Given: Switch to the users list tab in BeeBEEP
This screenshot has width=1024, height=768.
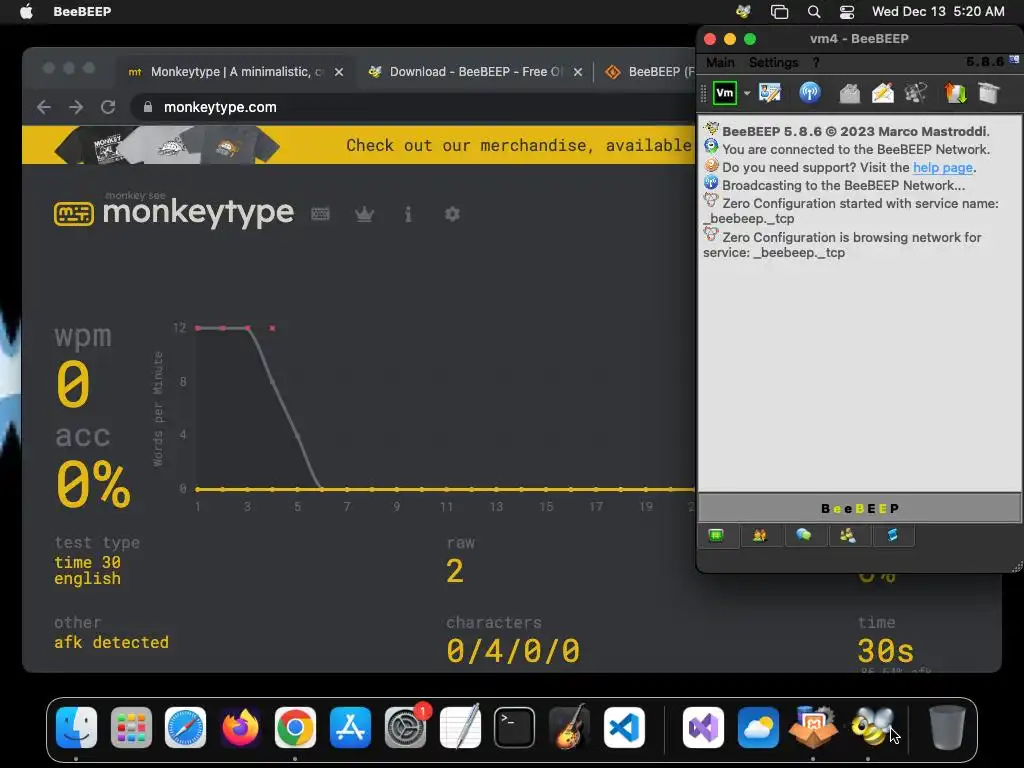Looking at the screenshot, I should (760, 536).
